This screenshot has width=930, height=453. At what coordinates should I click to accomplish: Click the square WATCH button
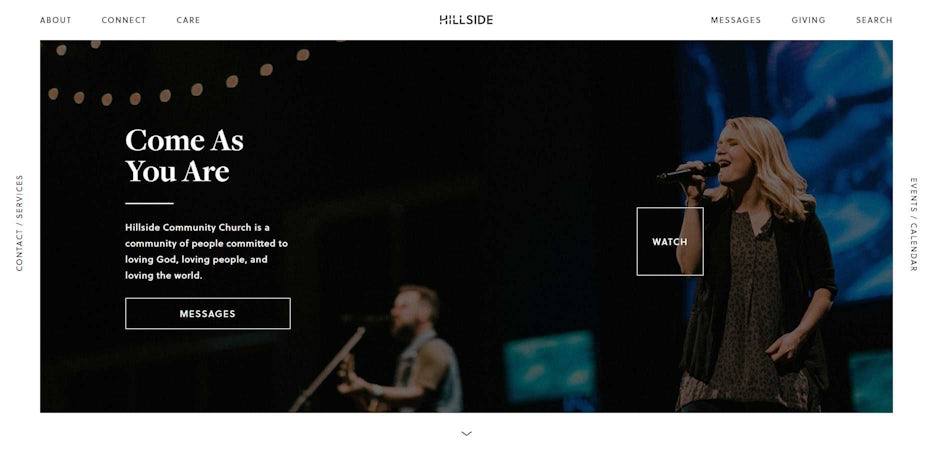pos(670,241)
